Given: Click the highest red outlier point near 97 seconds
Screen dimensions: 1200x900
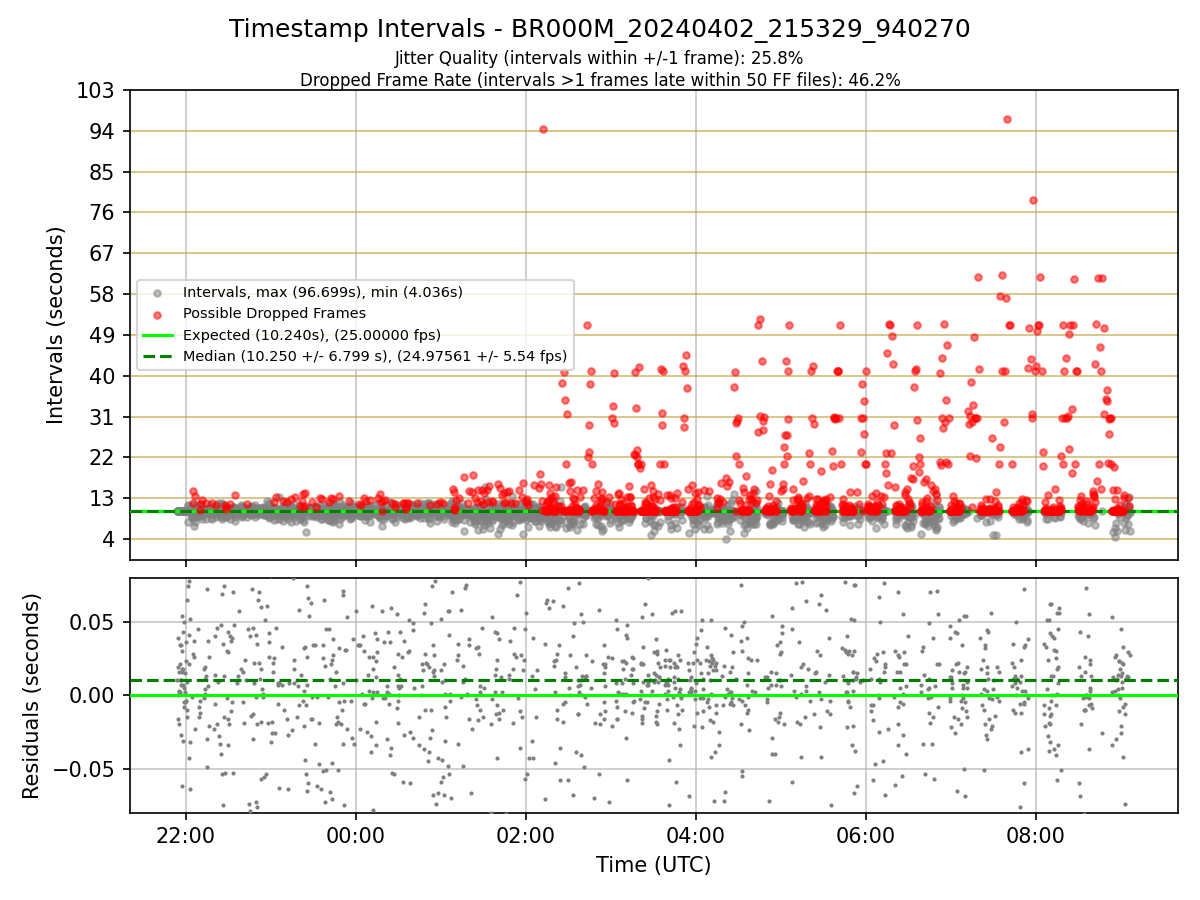Looking at the screenshot, I should coord(1007,119).
